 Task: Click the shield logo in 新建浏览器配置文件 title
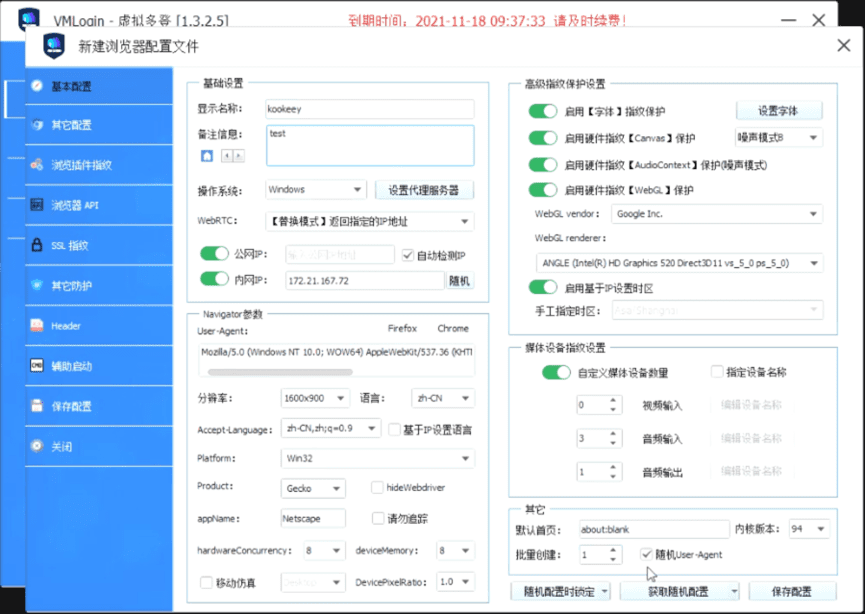tap(54, 46)
